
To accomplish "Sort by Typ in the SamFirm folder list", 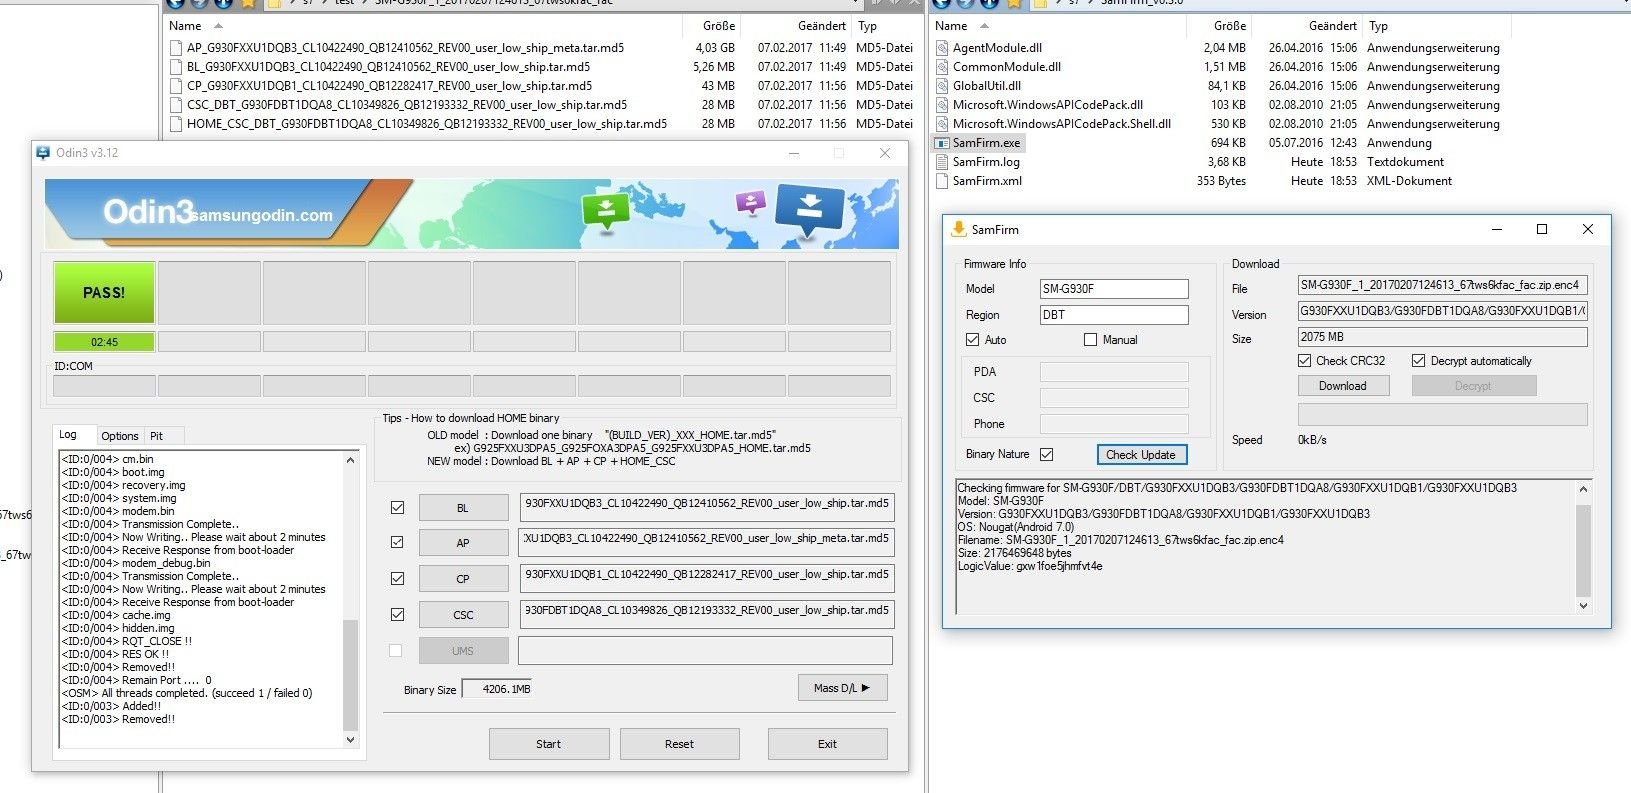I will click(x=1378, y=26).
